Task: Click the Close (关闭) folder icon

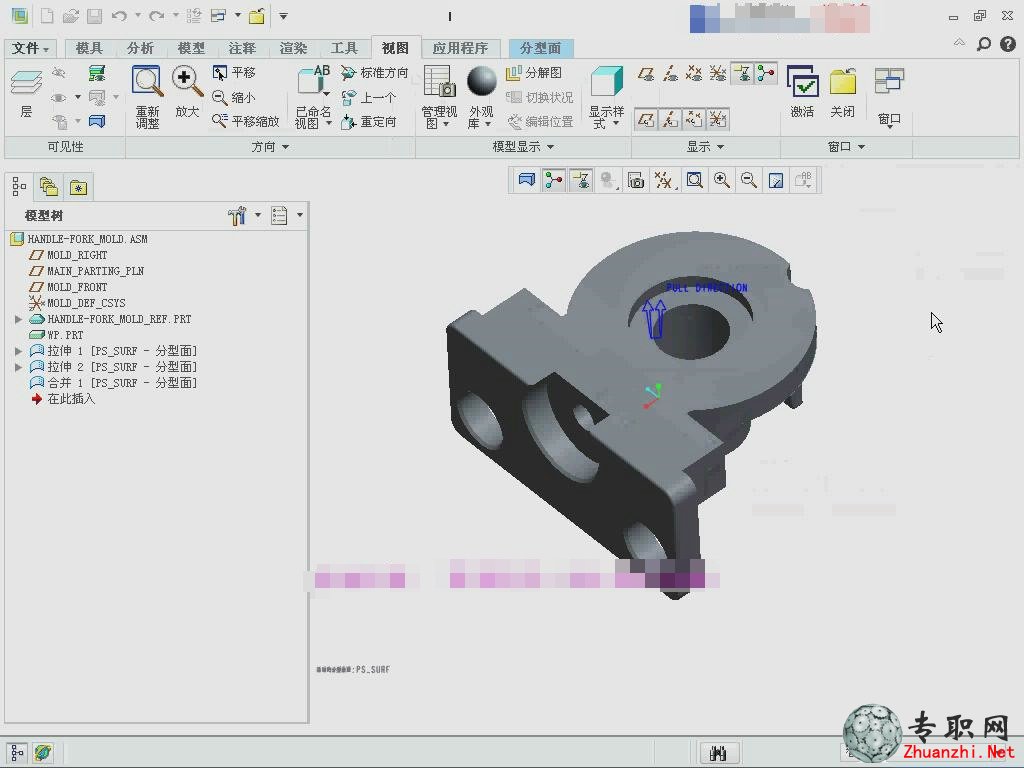Action: pyautogui.click(x=842, y=82)
